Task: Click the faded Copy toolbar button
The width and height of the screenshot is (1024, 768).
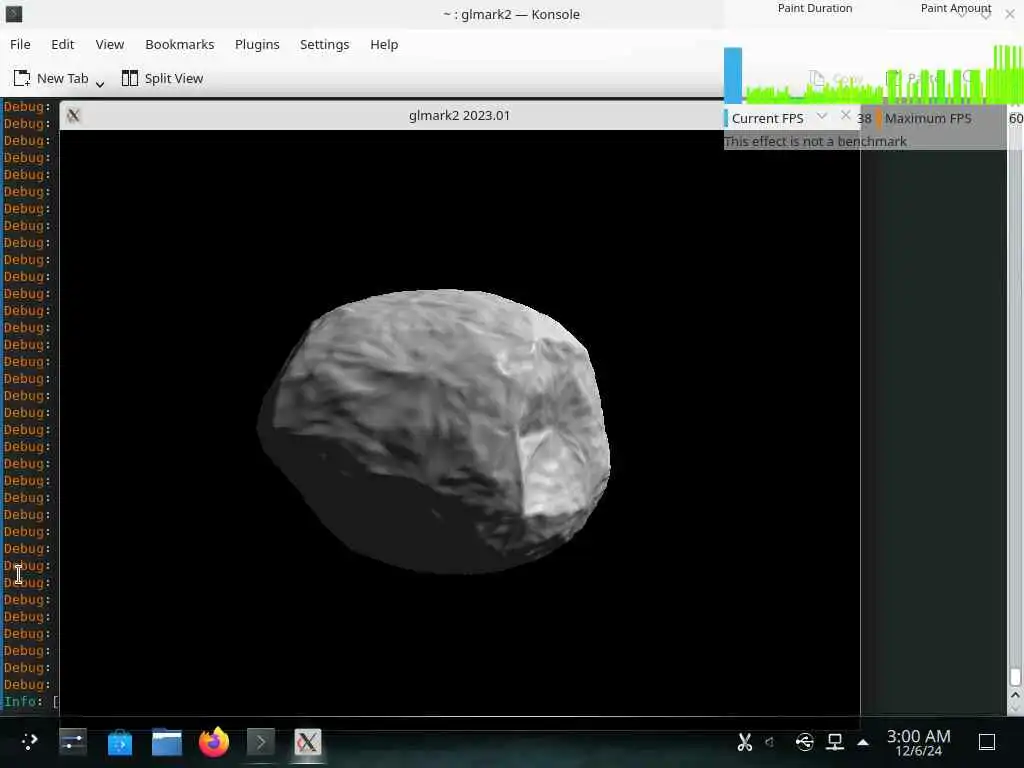Action: tap(837, 78)
